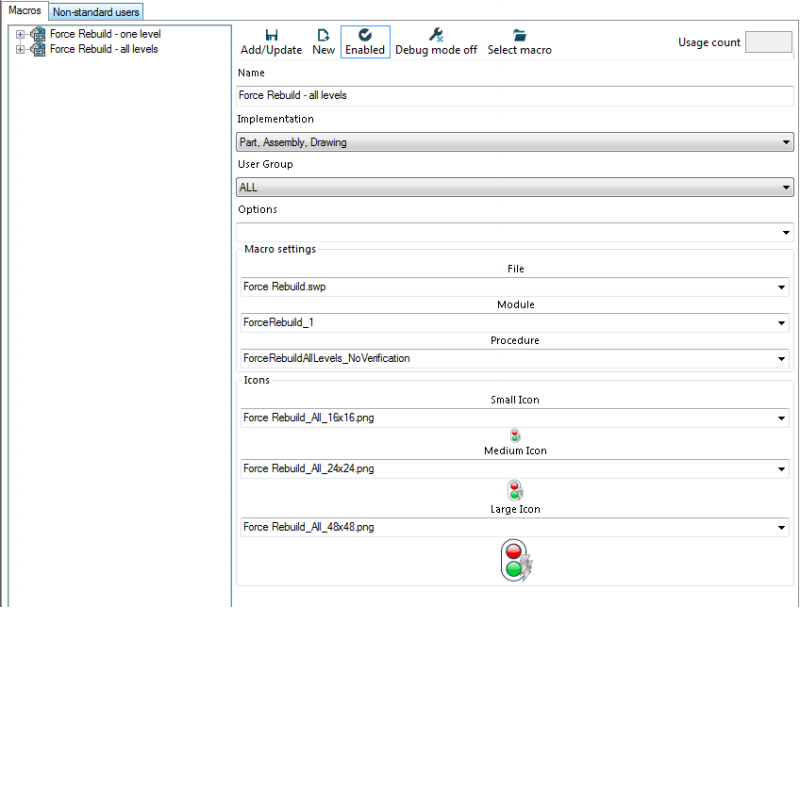Viewport: 800px width, 800px height.
Task: Click the Usage count field
Action: pos(768,42)
